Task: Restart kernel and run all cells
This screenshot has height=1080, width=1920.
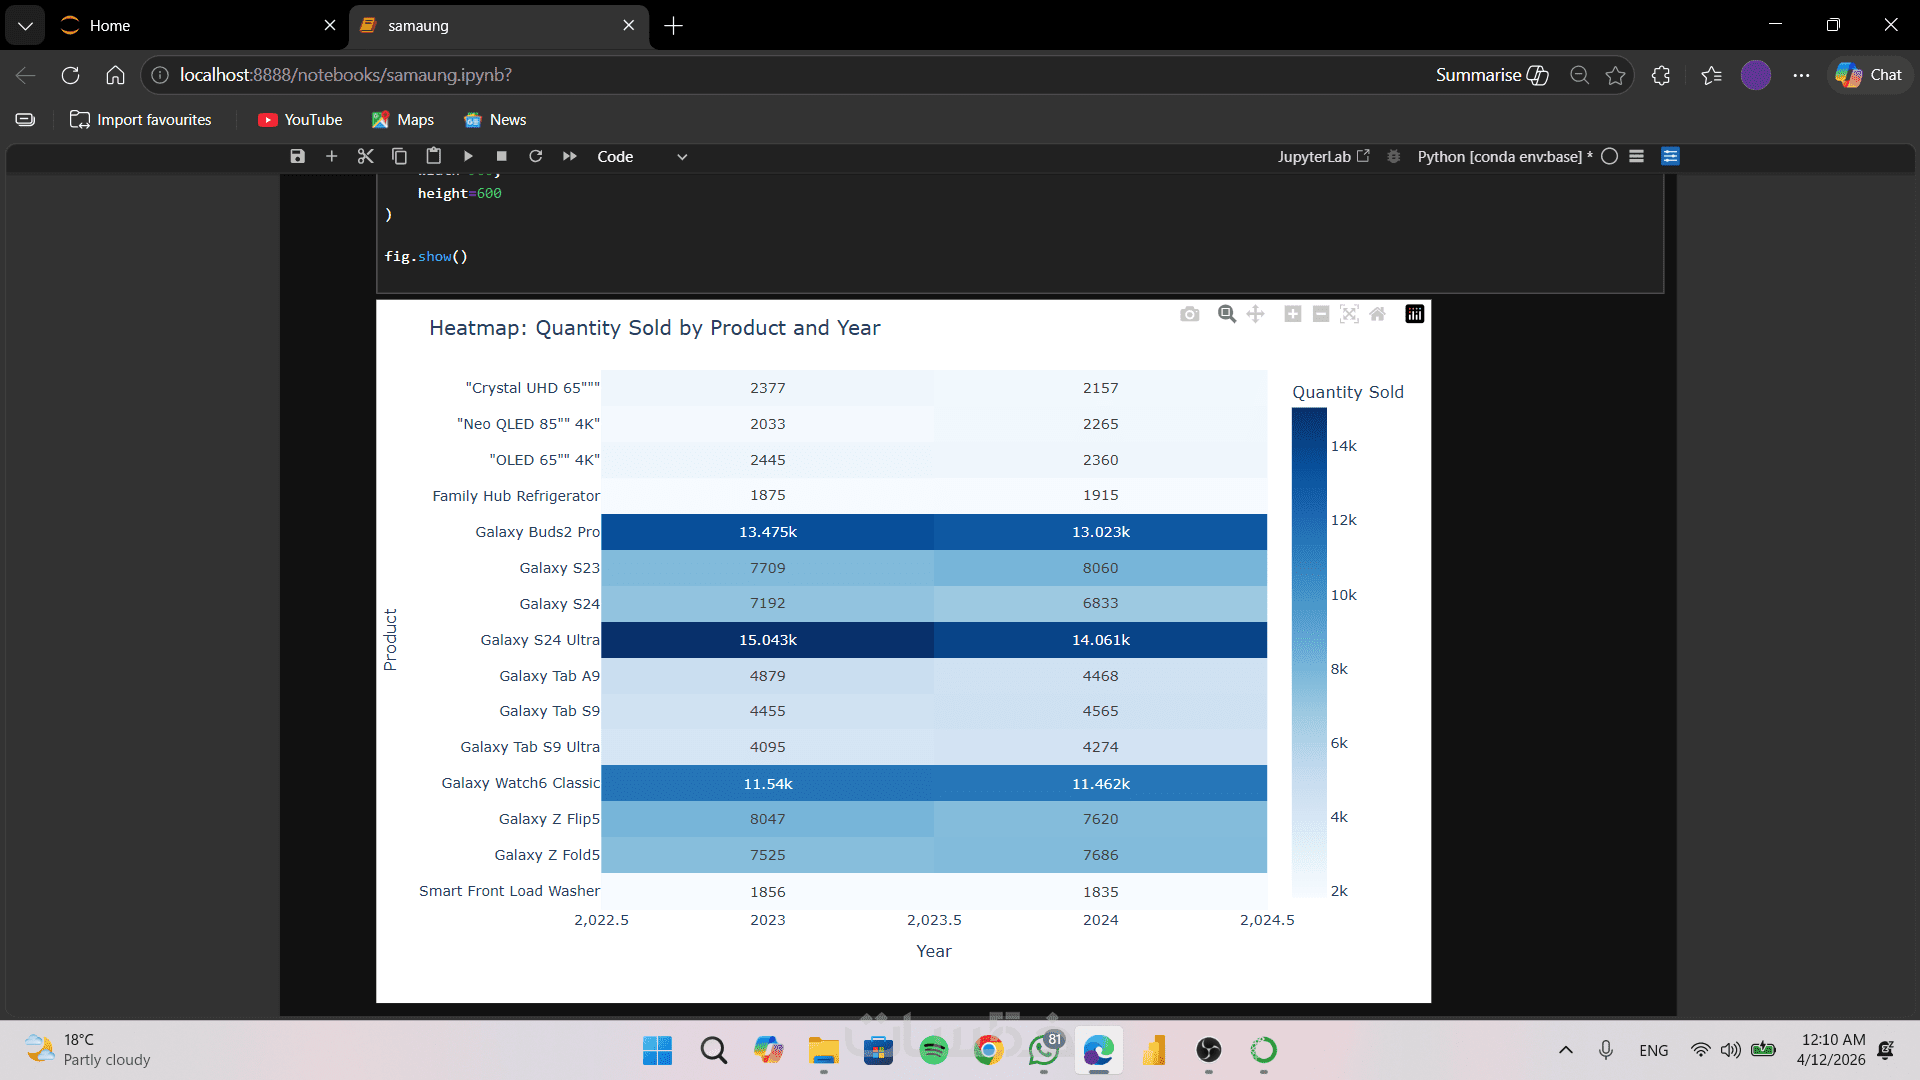Action: (x=570, y=156)
